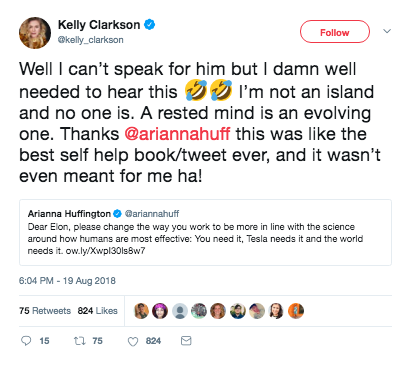
Task: Open the ow.ly/Xwpl30ls8w7 link
Action: tap(105, 251)
